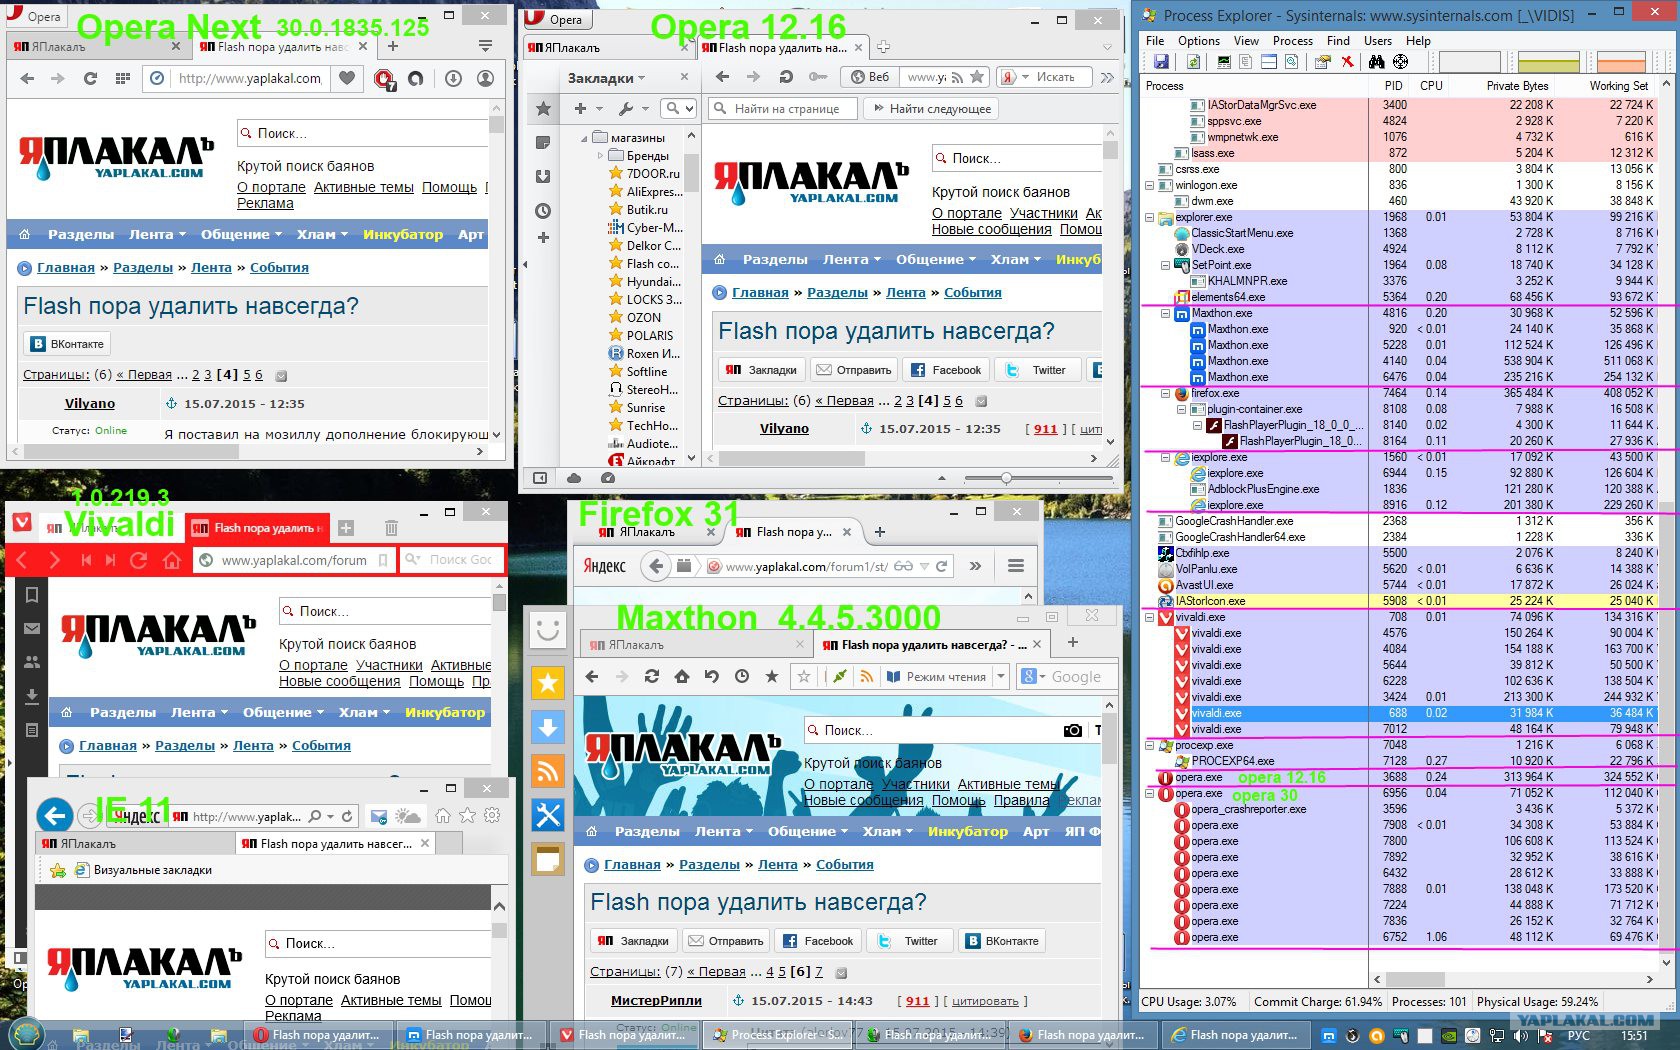1680x1050 pixels.
Task: Open Speed Dial grid in Opera Next
Action: tap(122, 78)
